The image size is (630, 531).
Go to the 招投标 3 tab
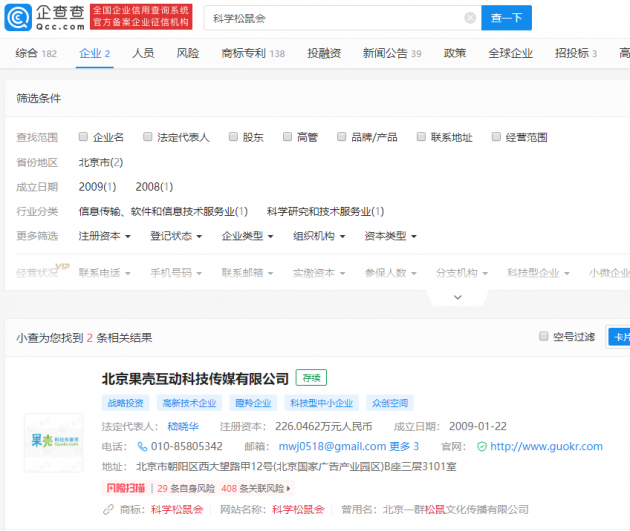[x=576, y=53]
